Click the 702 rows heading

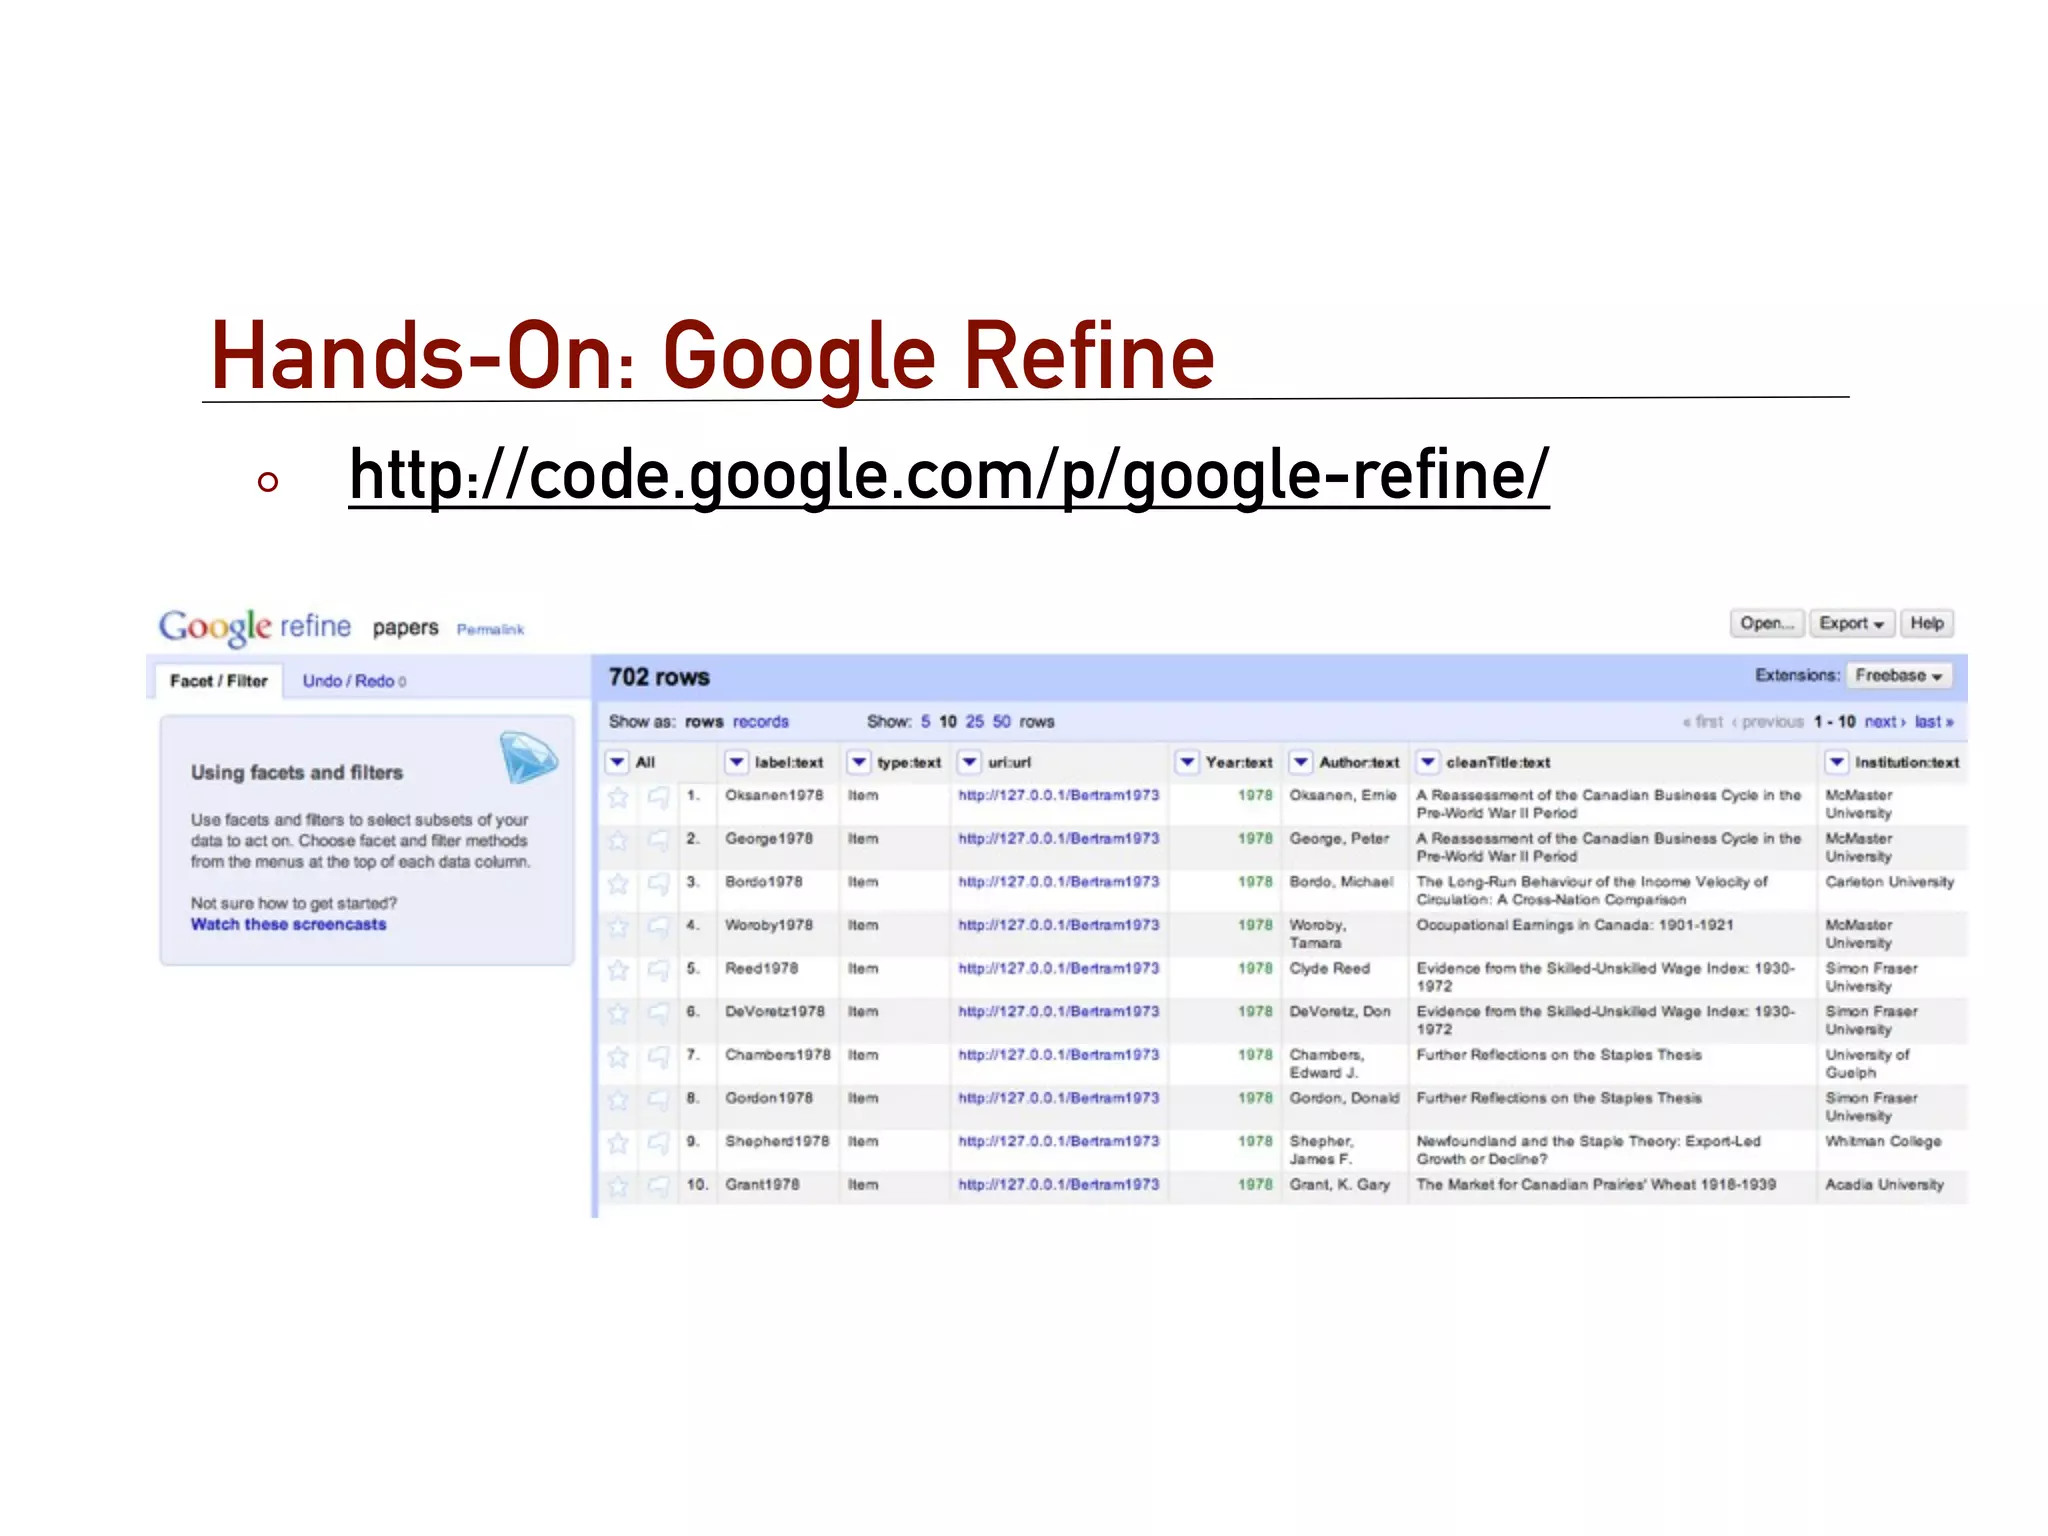point(659,677)
